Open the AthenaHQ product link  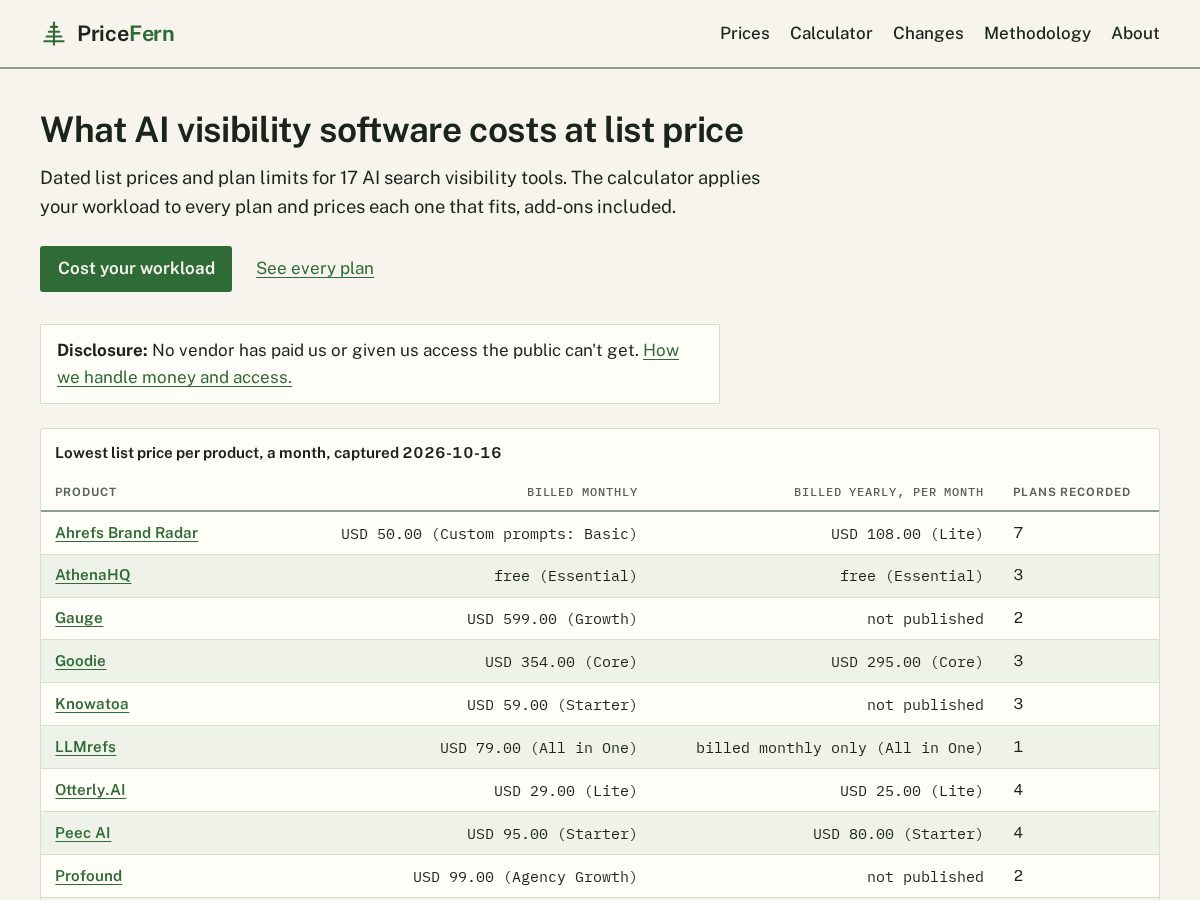point(93,575)
